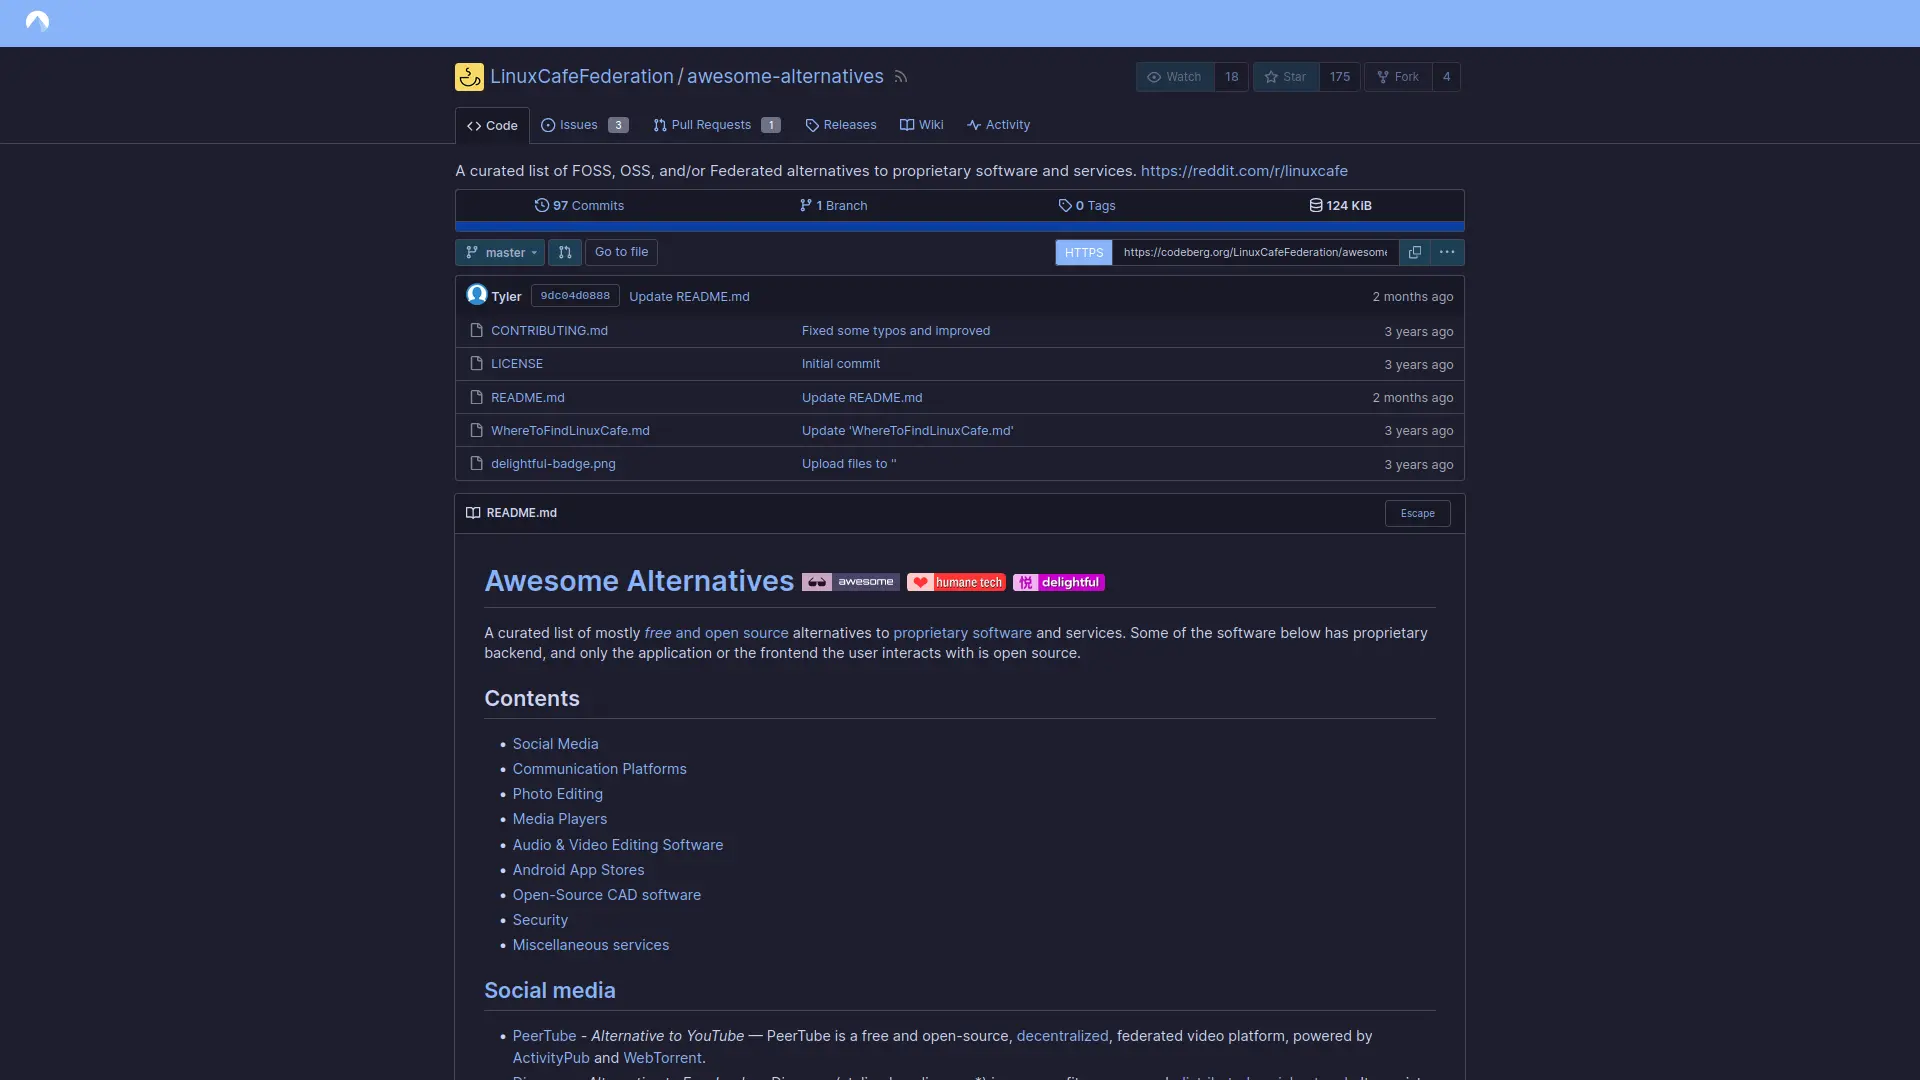This screenshot has width=1920, height=1080.
Task: Open the Releases tab
Action: [841, 125]
